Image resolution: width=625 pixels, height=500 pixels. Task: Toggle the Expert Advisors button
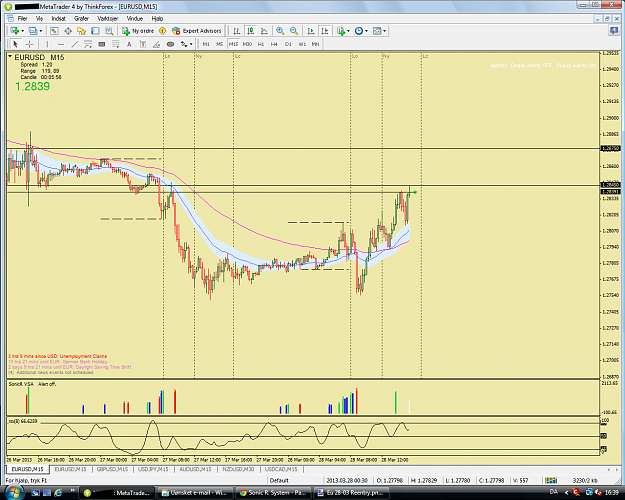pos(197,31)
